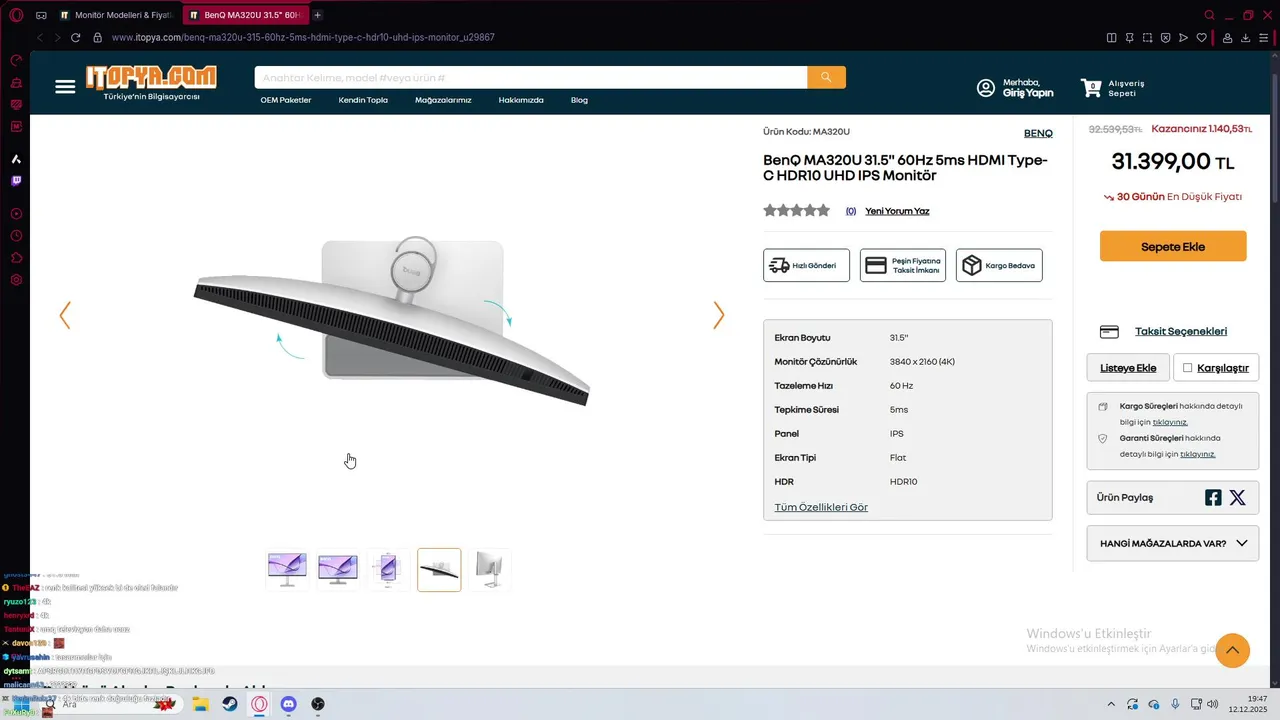Screen dimensions: 1280x720
Task: Add page to bookmarks heart icon
Action: click(1201, 38)
